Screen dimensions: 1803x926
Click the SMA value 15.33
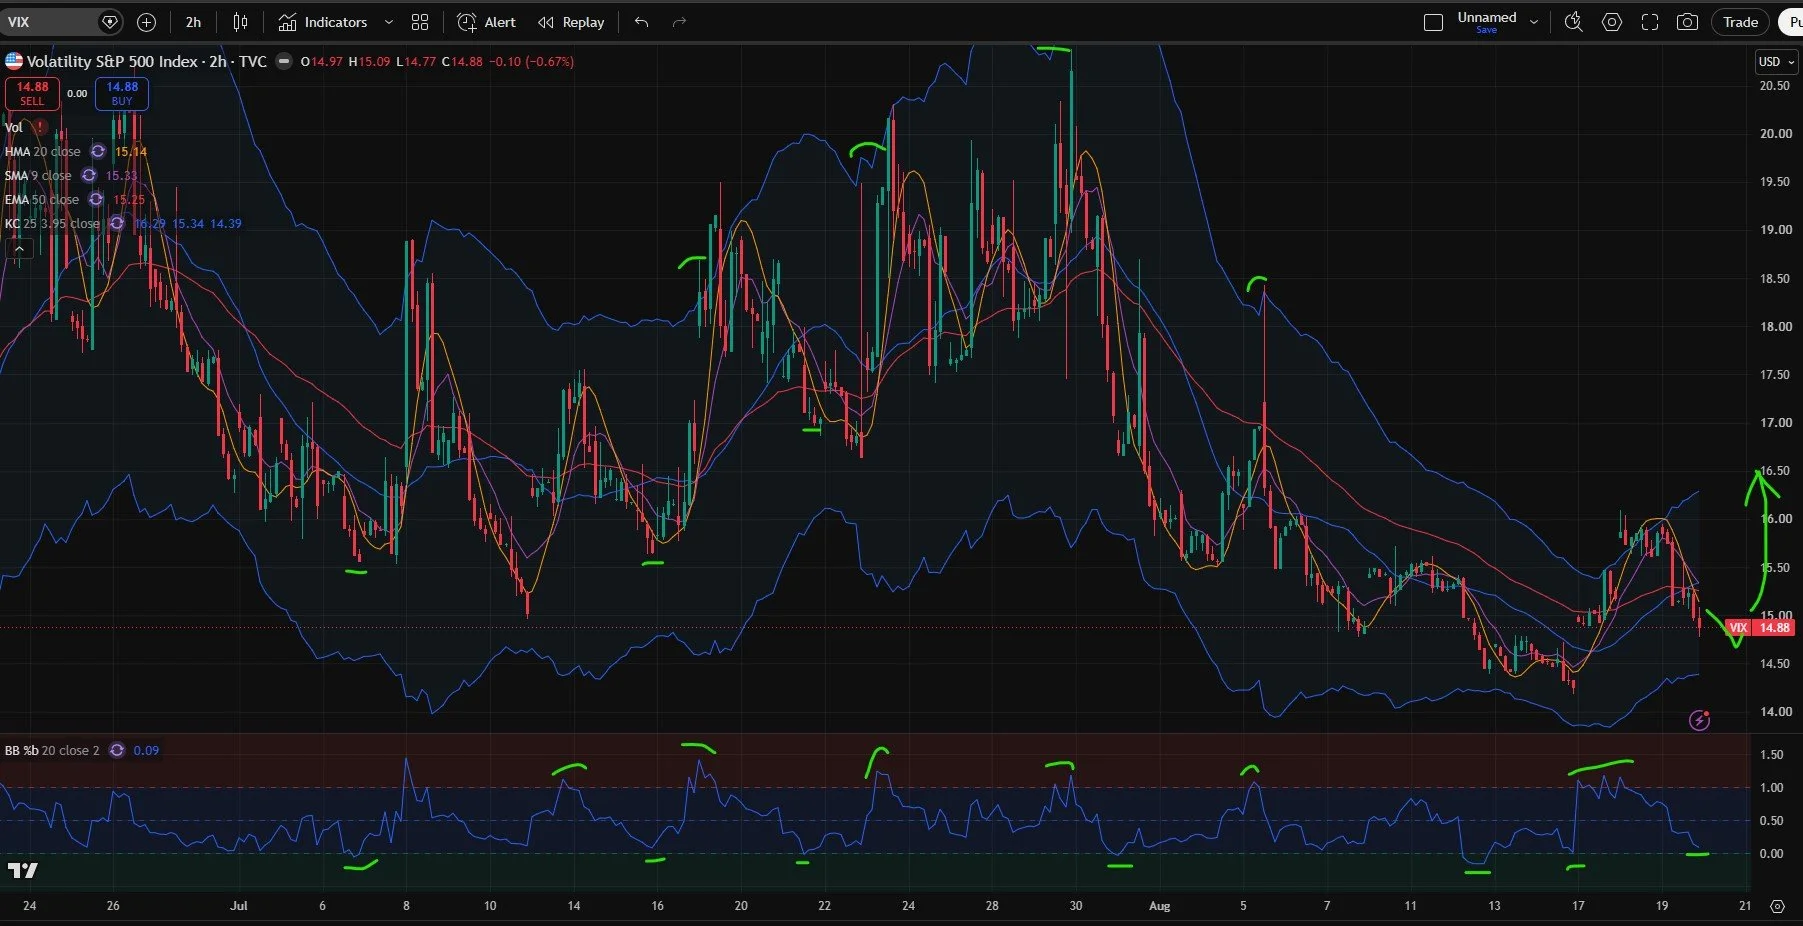point(122,175)
